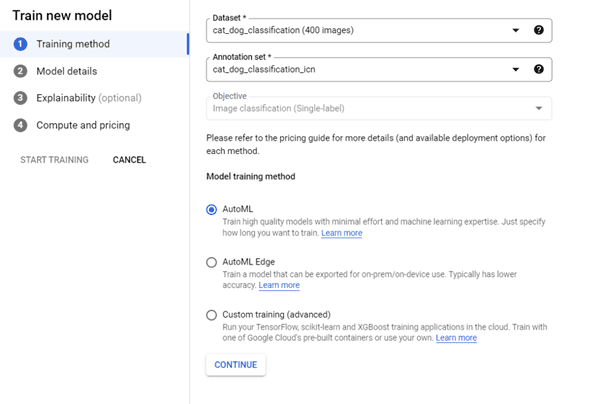
Task: Select the AutoML Edge radio option
Action: pyautogui.click(x=211, y=262)
